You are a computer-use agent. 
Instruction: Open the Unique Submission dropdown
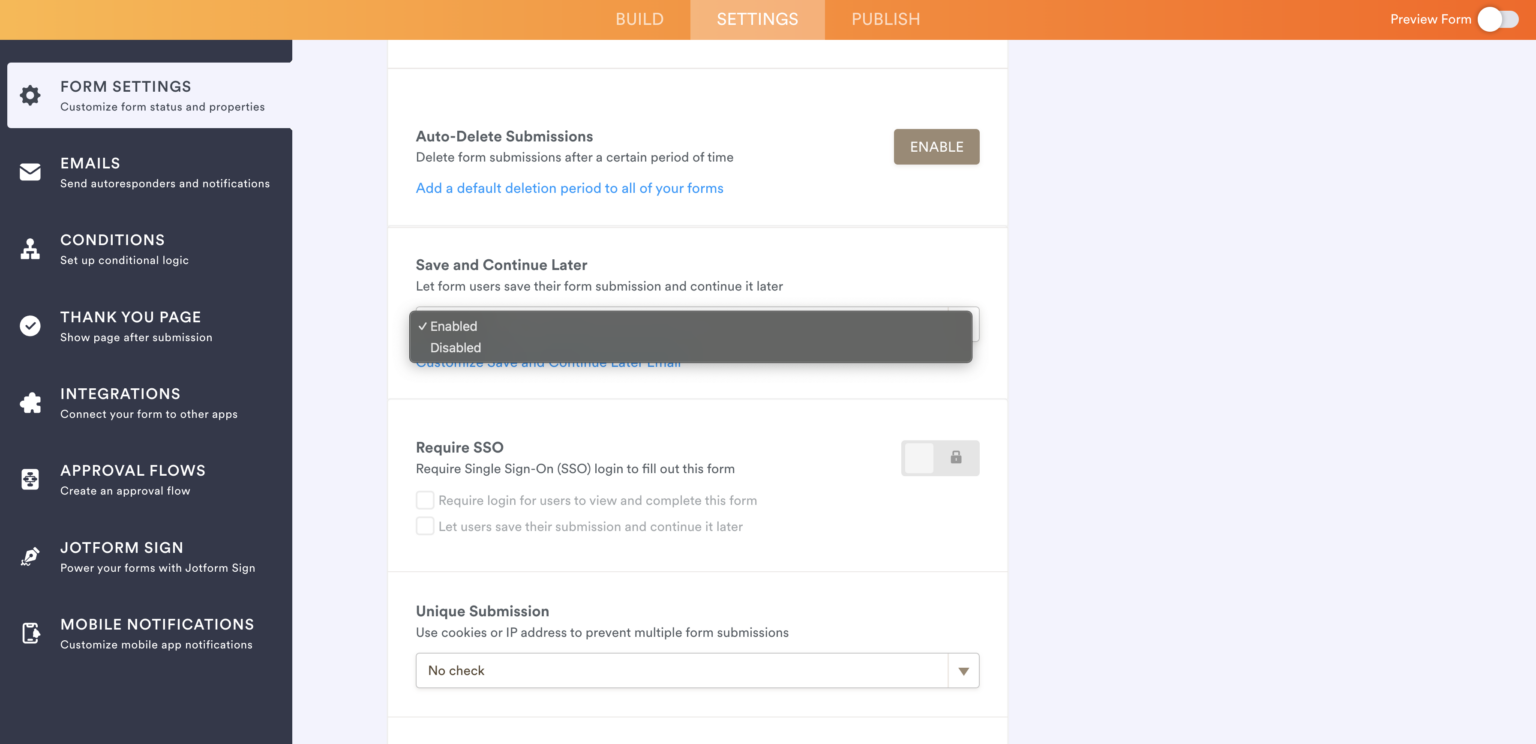[961, 670]
